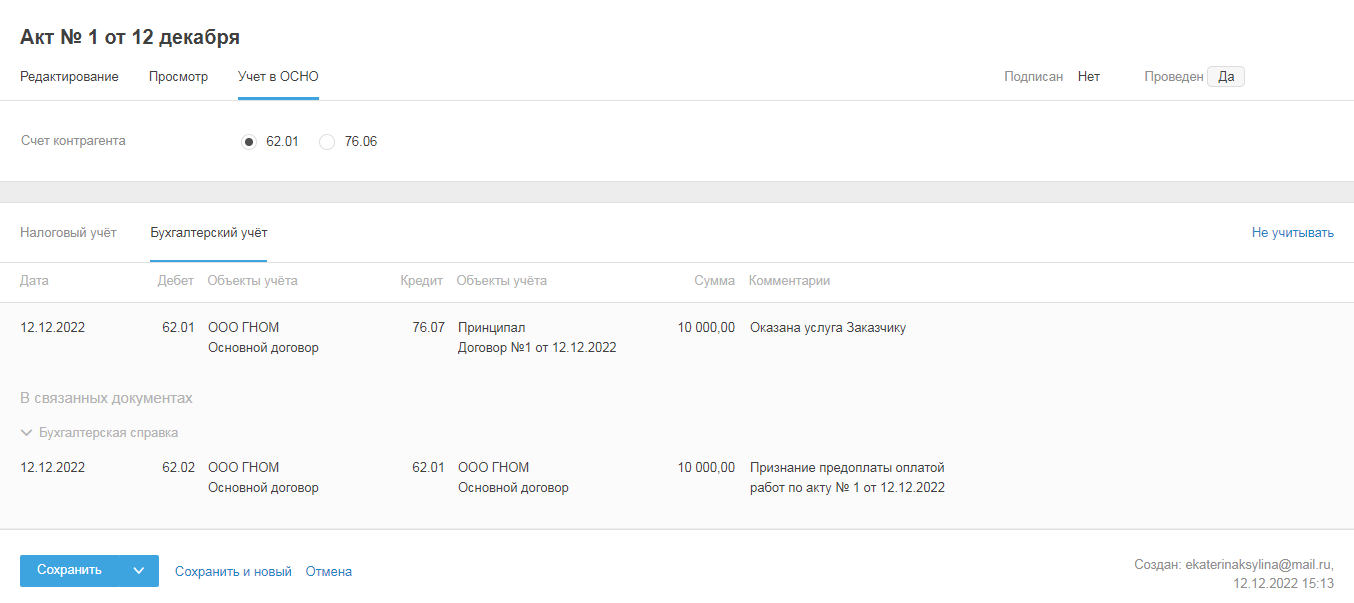Toggle the Проведен status button Да

point(1225,77)
